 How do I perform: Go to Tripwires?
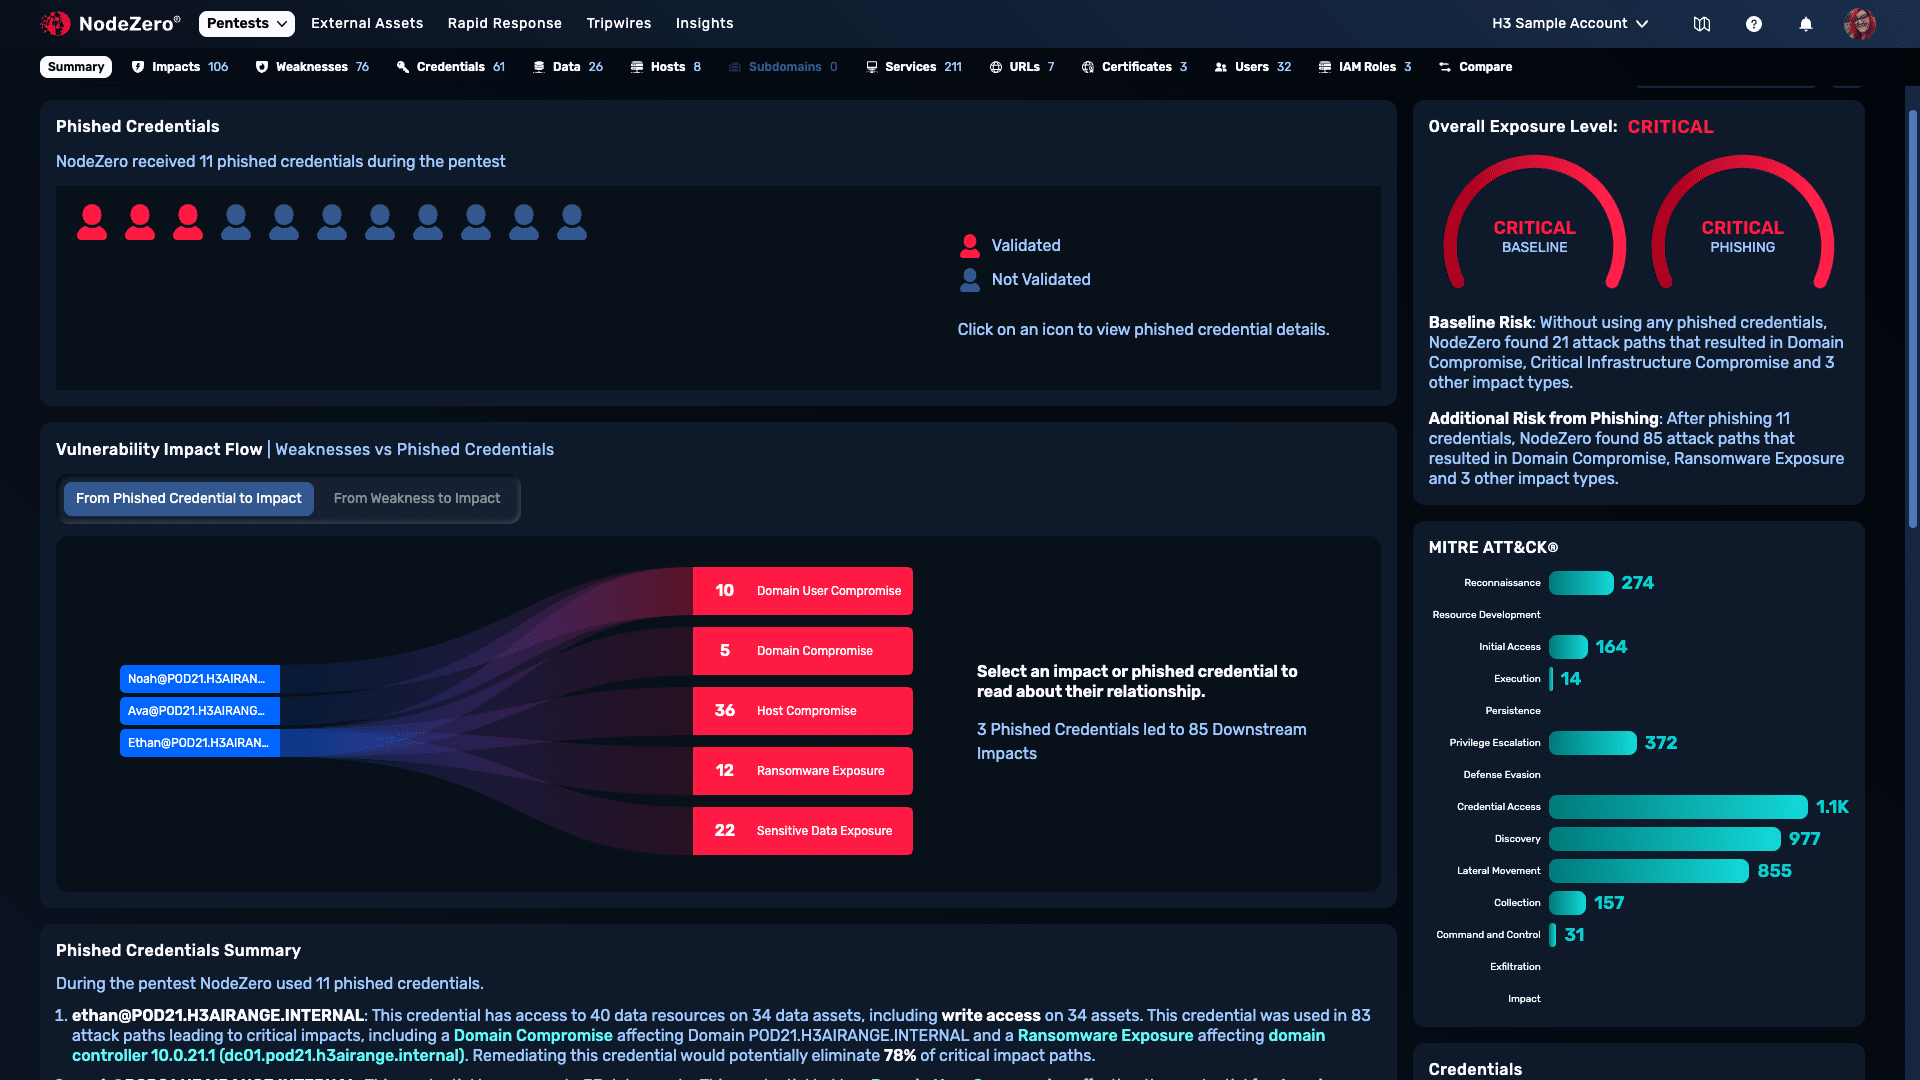pyautogui.click(x=619, y=23)
